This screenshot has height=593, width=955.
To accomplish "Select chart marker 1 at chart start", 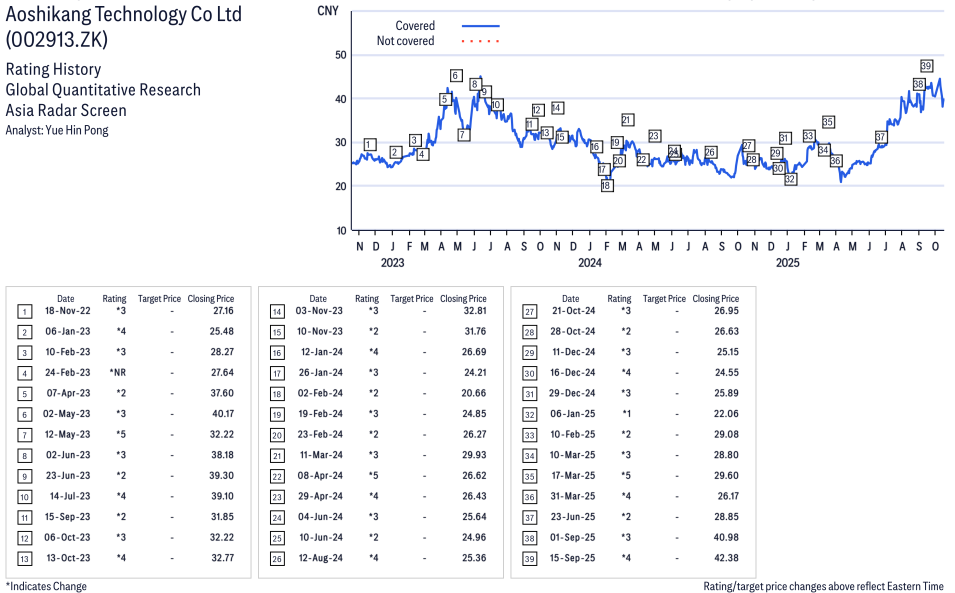I will (x=370, y=145).
